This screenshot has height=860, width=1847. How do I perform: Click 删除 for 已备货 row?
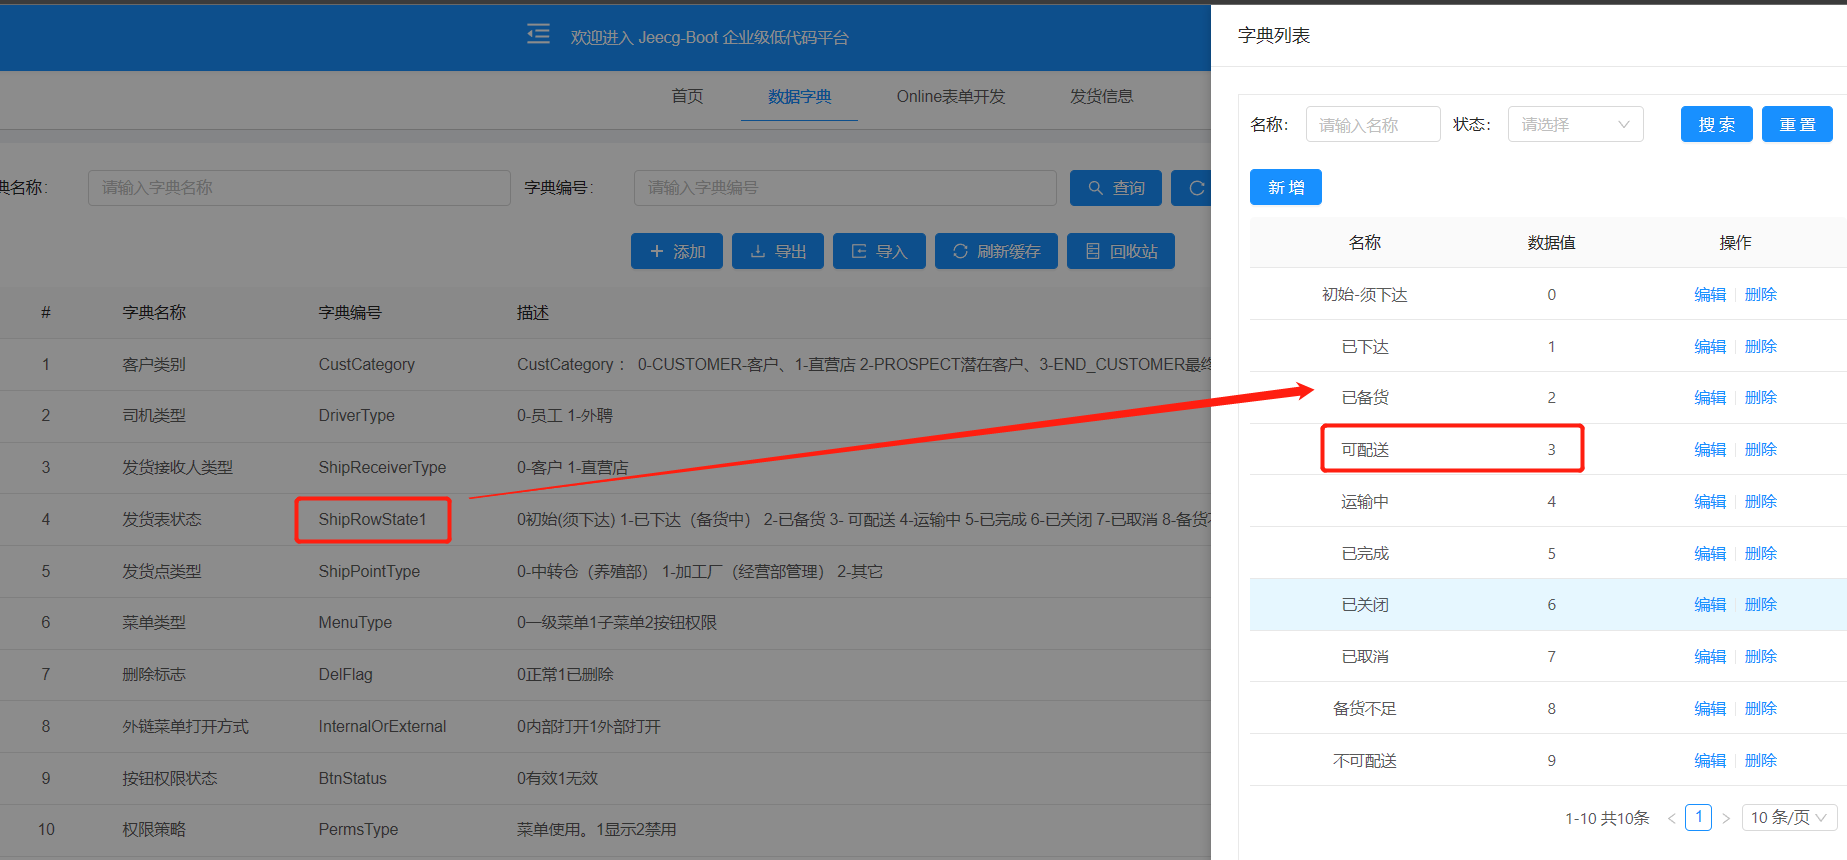click(x=1761, y=397)
